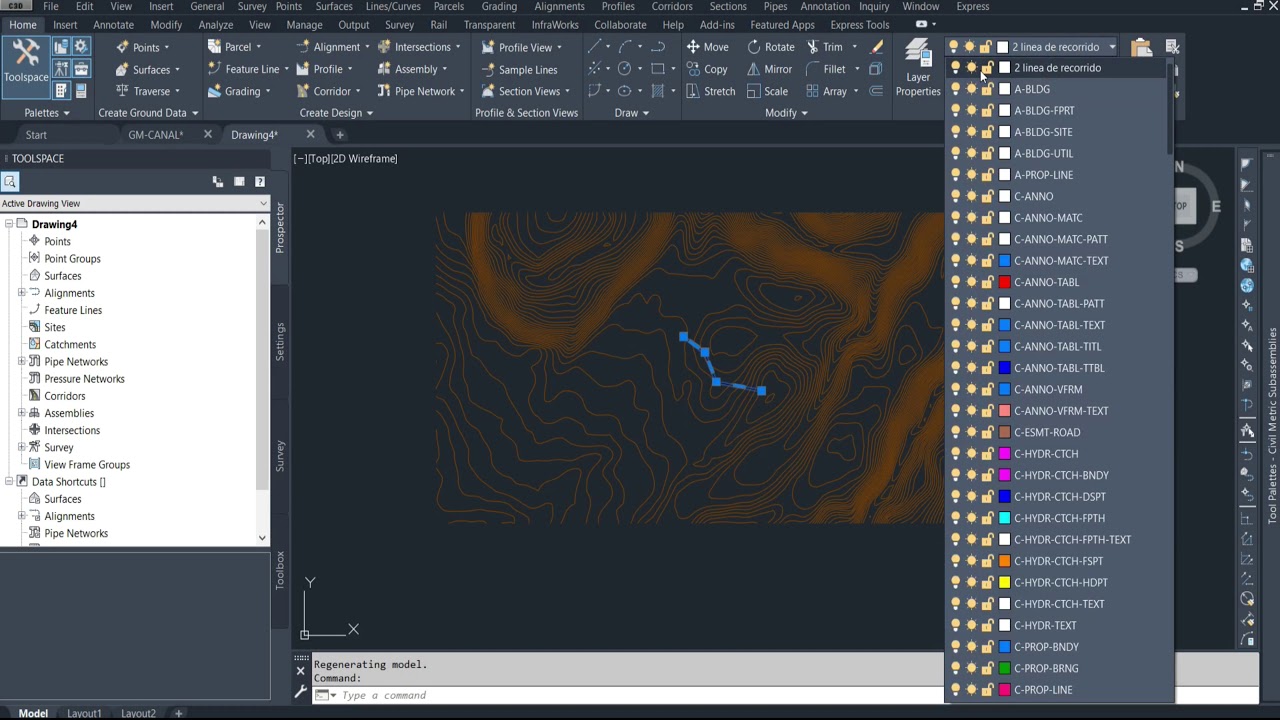
Task: Click the Intersections tool in ribbon
Action: 419,47
